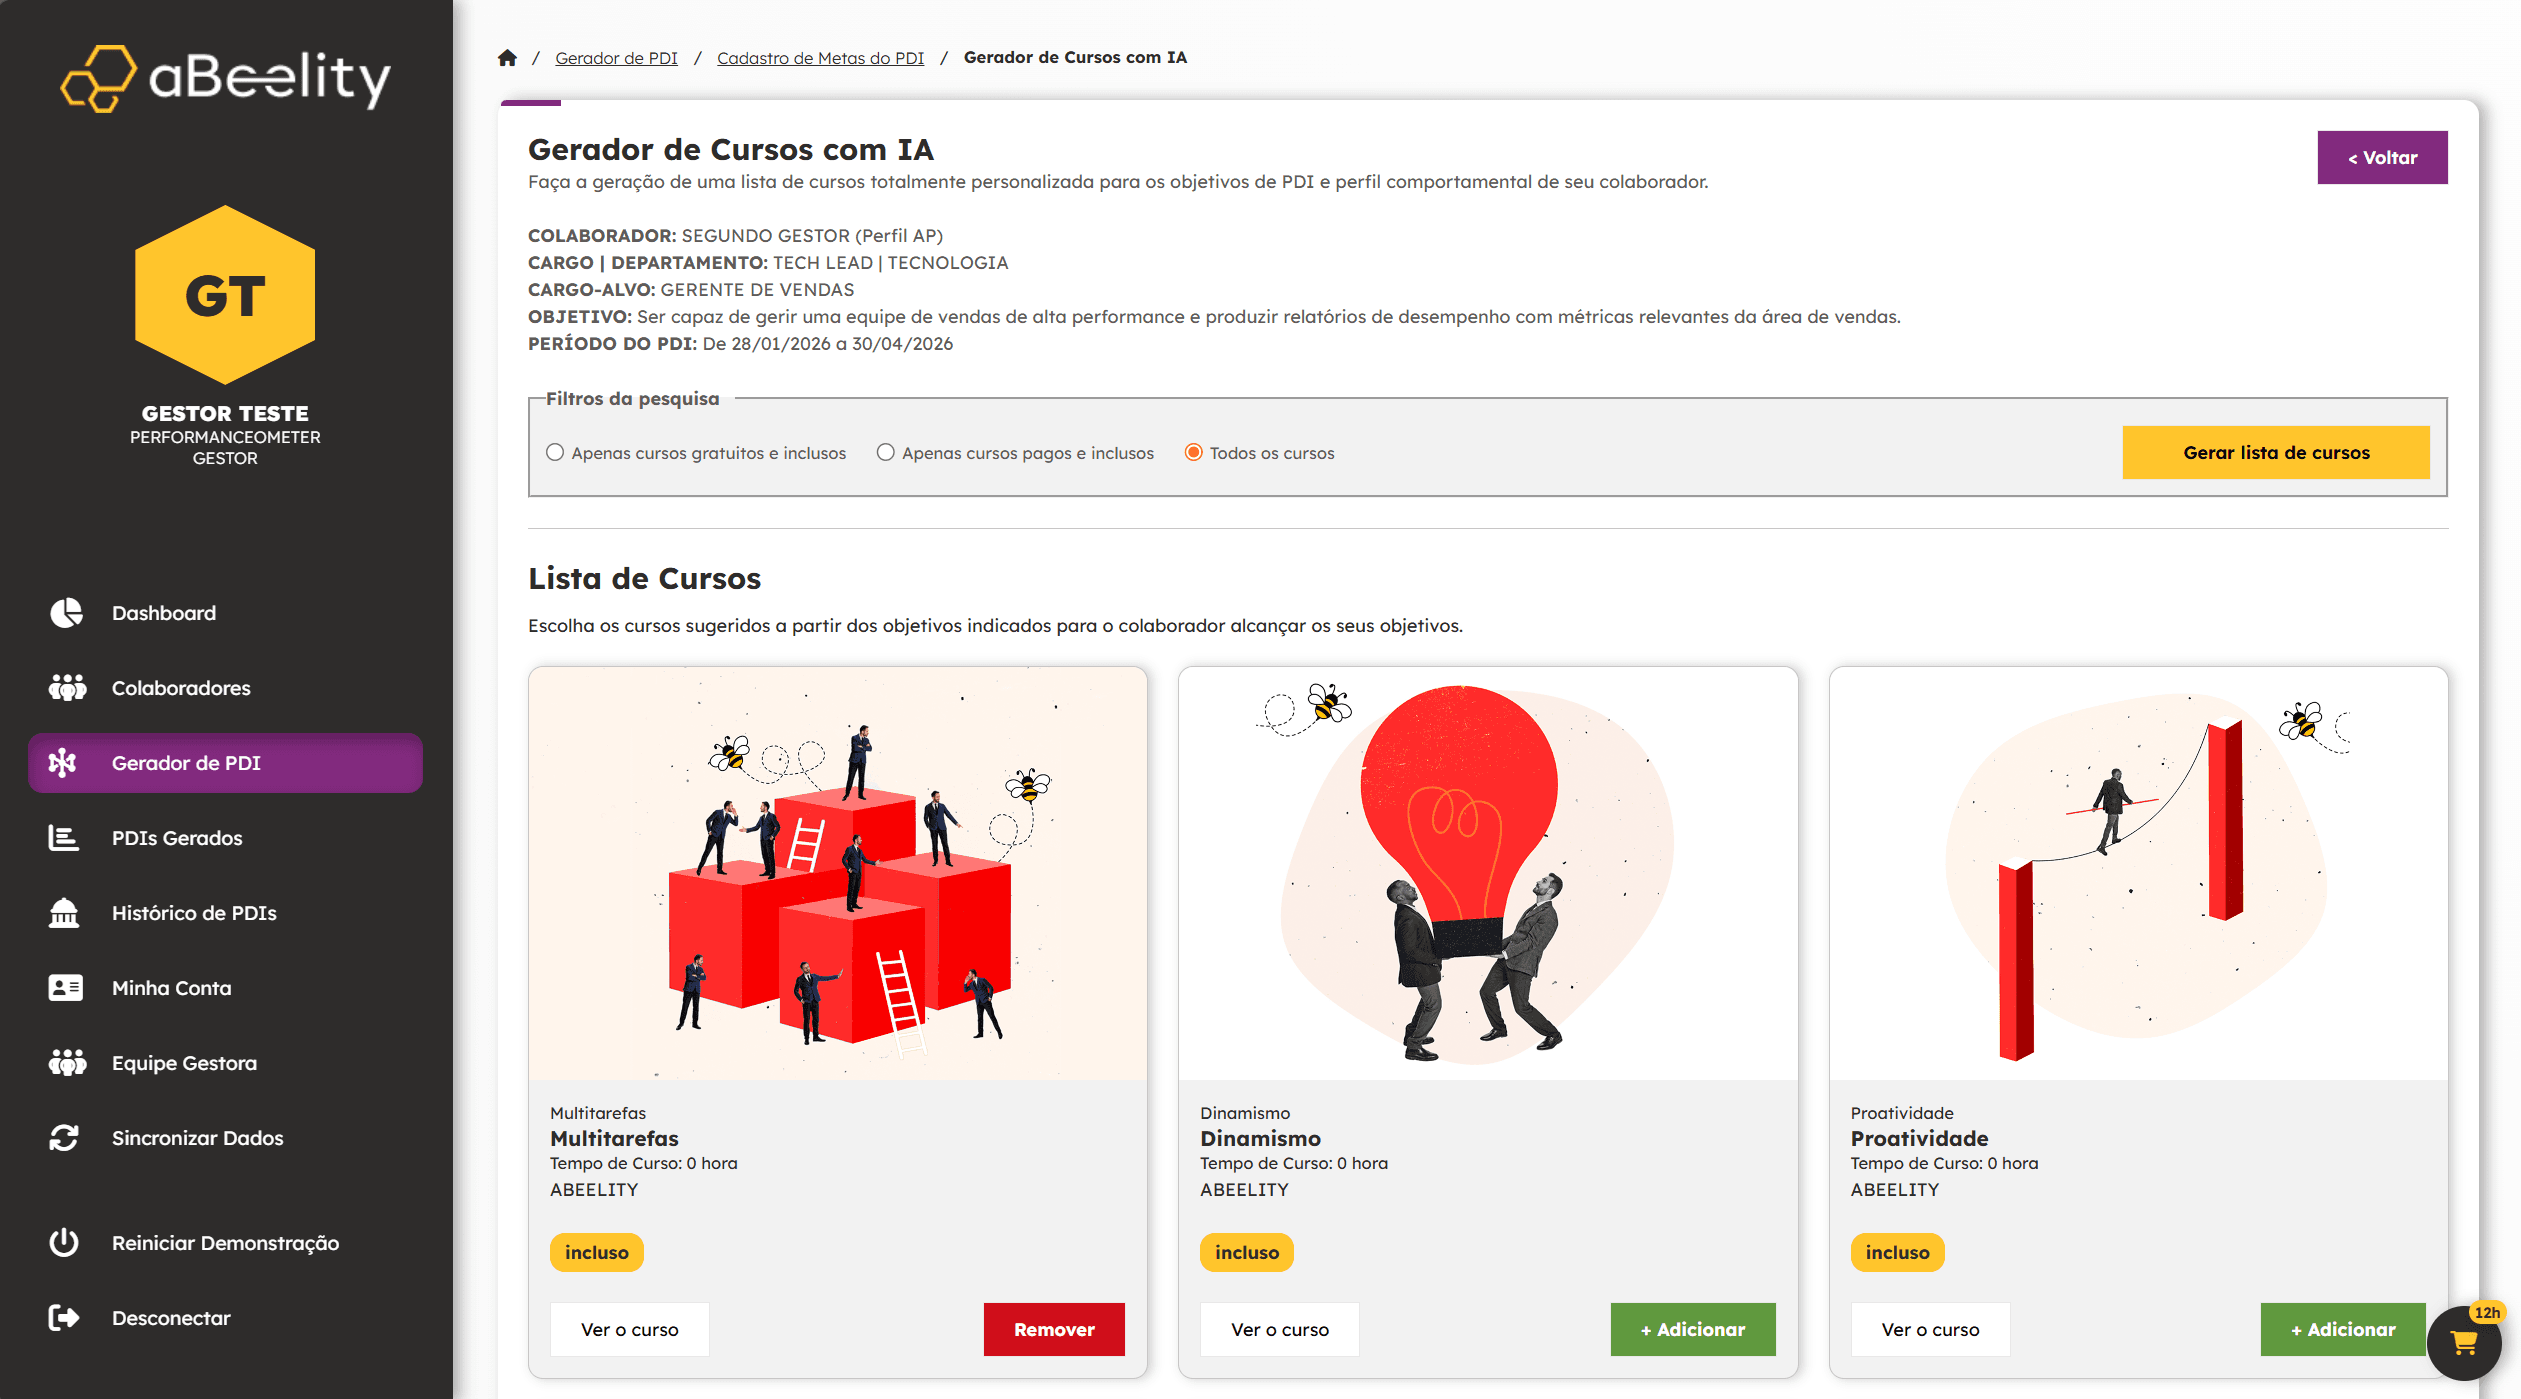Viewport: 2521px width, 1399px height.
Task: Open the Dashboard from the sidebar
Action: 65,613
